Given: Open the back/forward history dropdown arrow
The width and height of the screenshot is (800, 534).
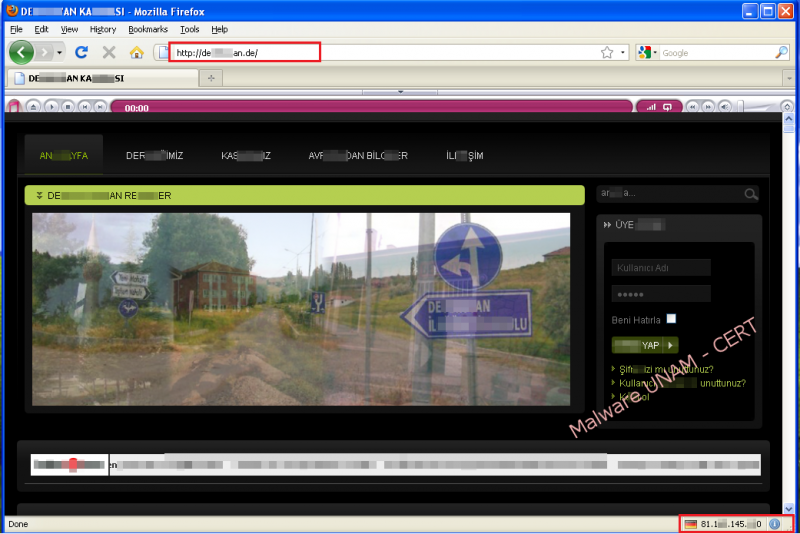Looking at the screenshot, I should 59,52.
